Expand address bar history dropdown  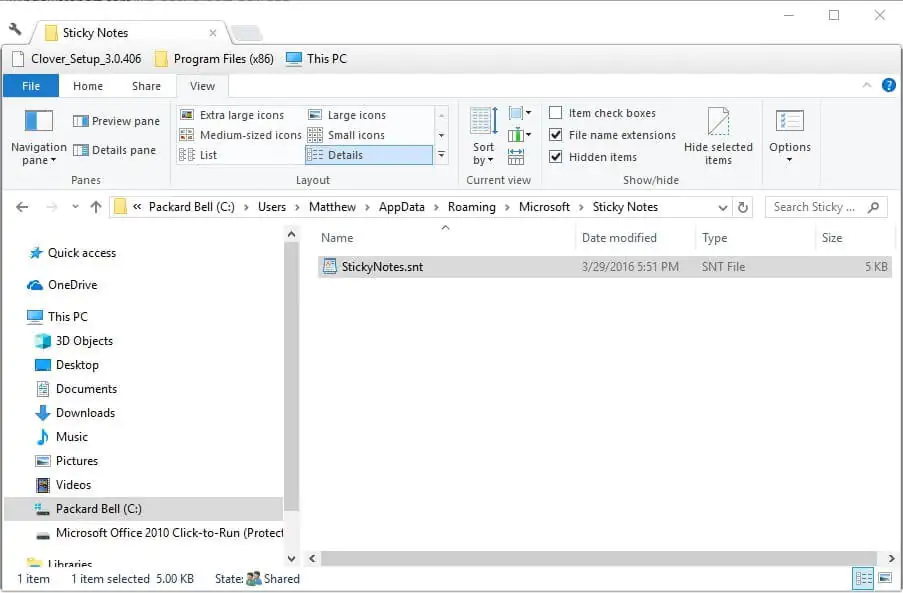coord(723,207)
